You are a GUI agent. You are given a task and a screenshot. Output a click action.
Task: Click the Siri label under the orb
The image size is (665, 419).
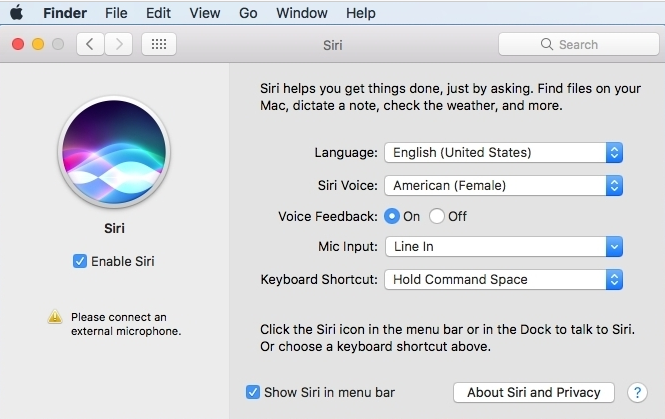(114, 228)
